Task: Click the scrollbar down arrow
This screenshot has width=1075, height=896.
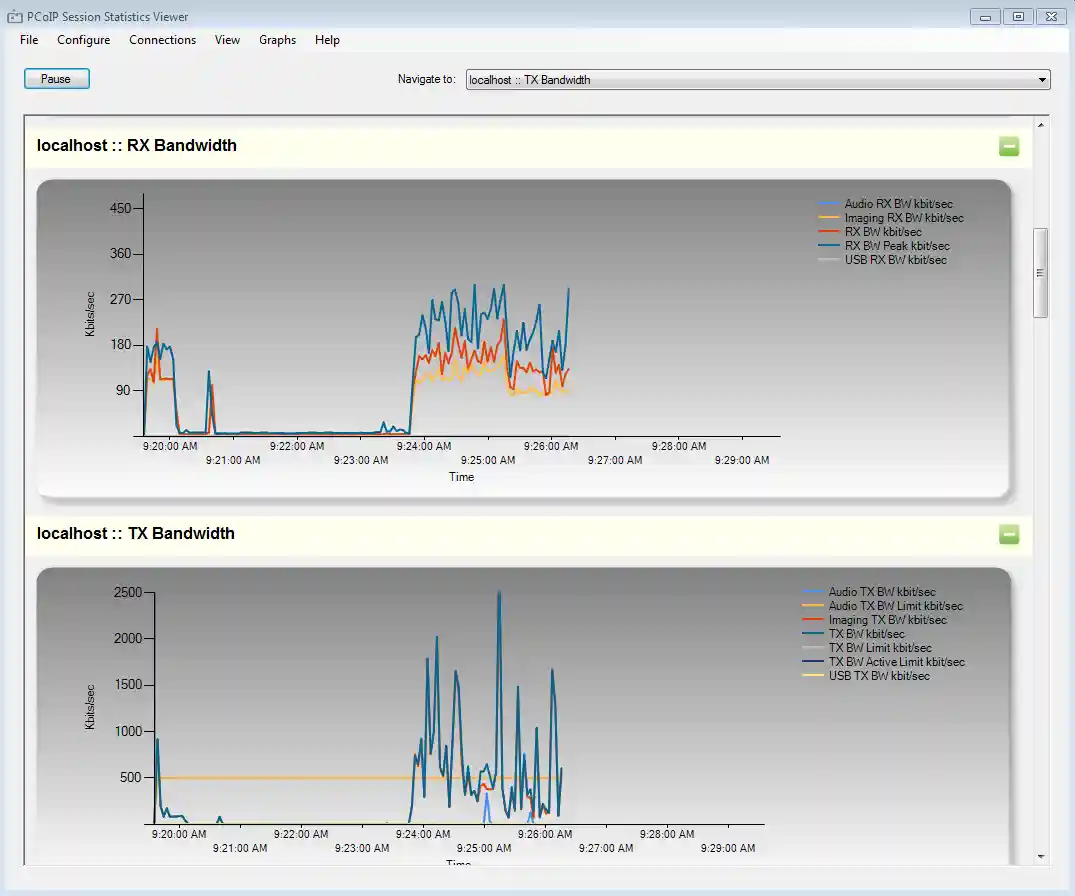Action: tap(1041, 856)
